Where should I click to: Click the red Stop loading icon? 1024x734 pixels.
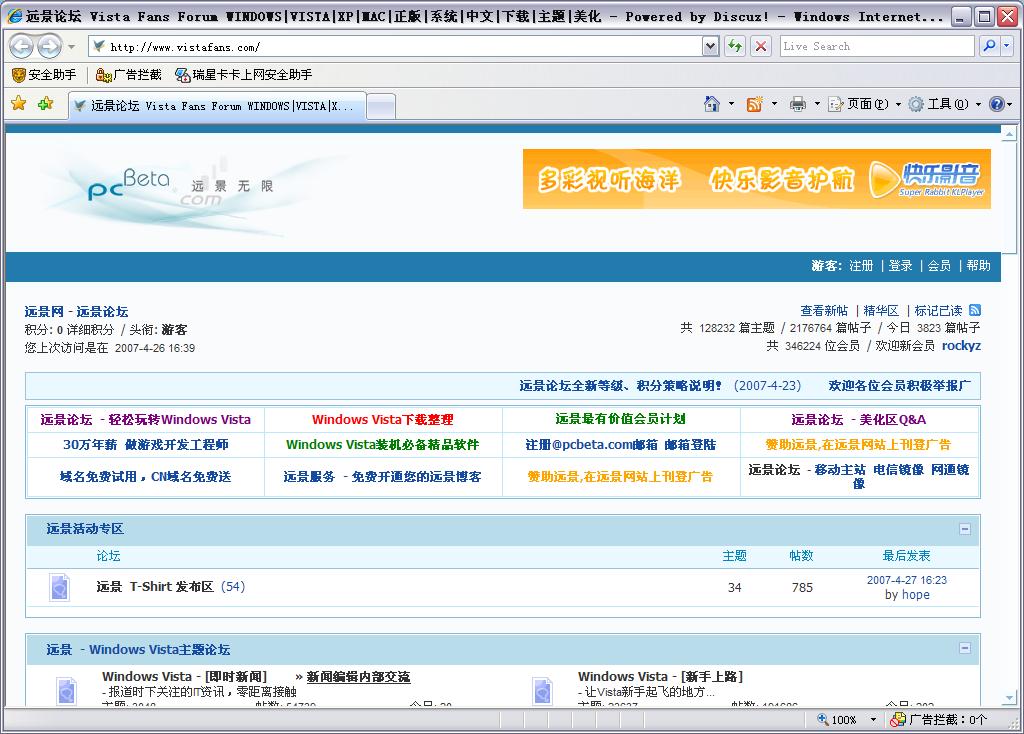click(761, 46)
